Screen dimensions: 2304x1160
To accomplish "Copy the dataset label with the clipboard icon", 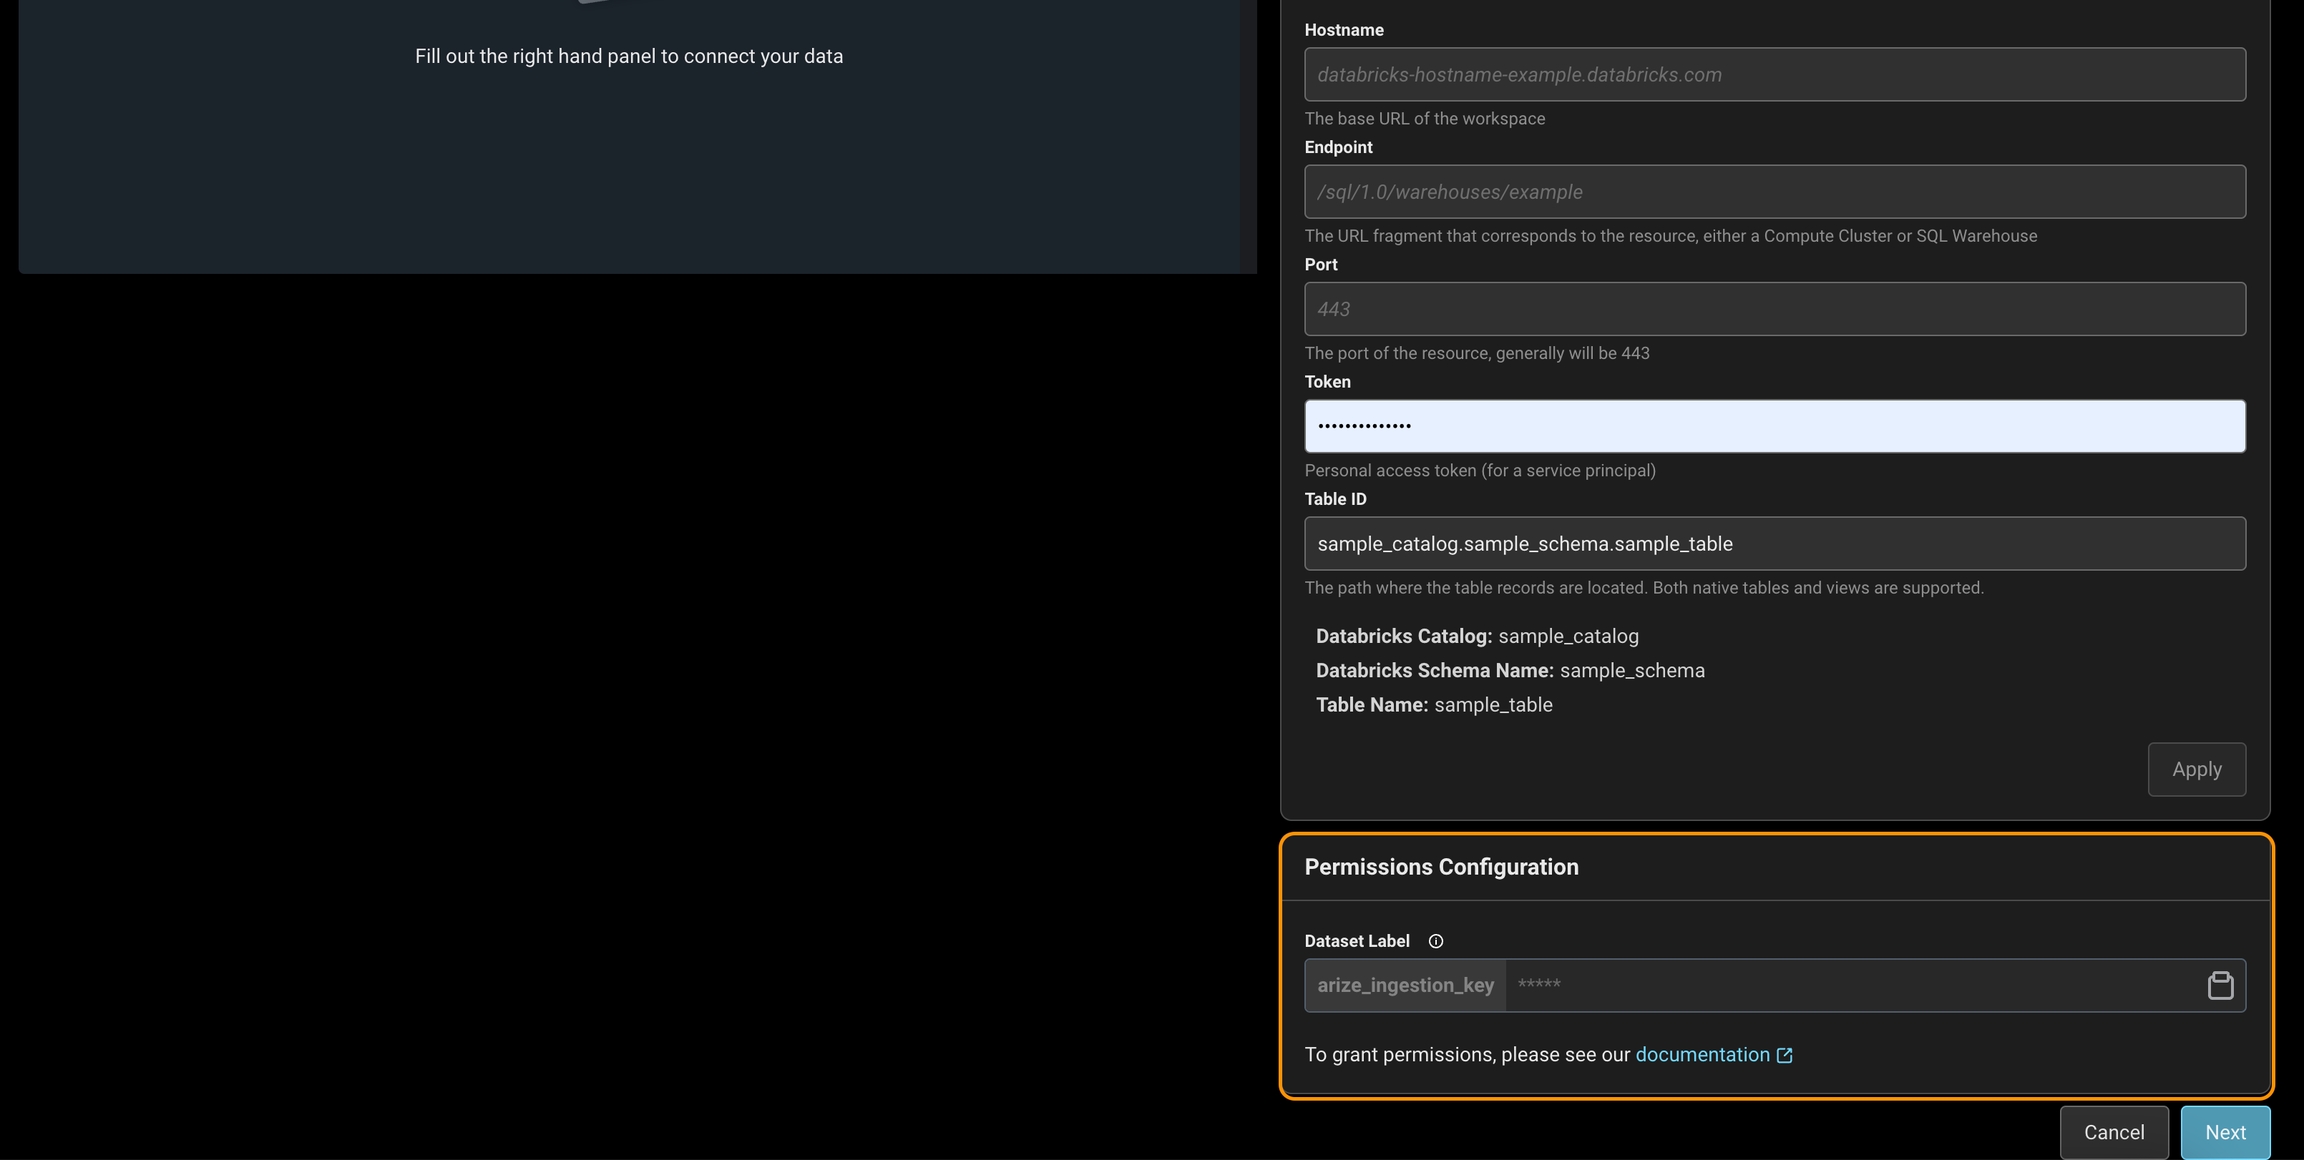I will [x=2220, y=985].
